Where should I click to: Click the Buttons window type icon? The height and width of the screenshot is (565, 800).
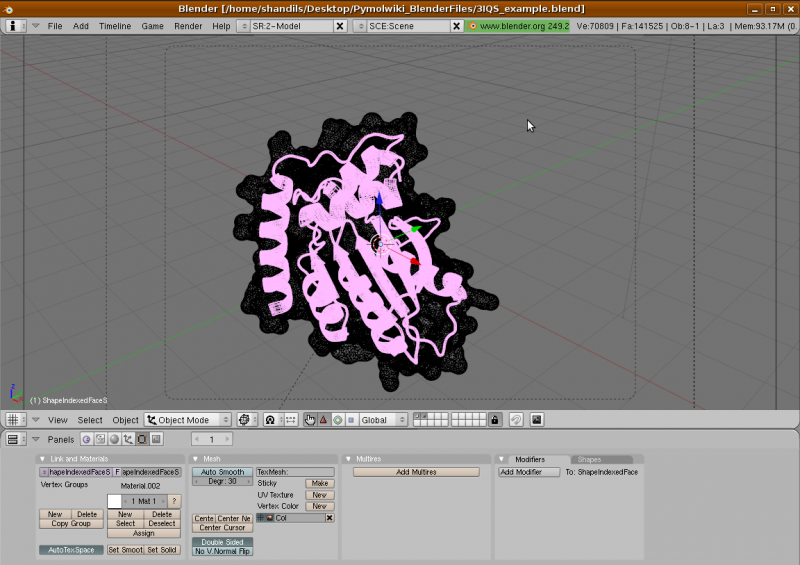click(x=15, y=439)
